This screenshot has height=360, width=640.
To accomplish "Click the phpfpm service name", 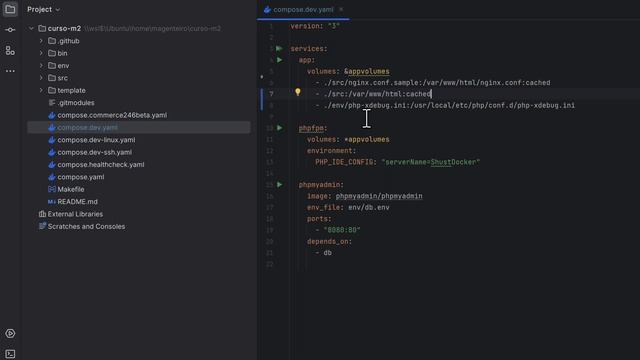I will pos(311,128).
